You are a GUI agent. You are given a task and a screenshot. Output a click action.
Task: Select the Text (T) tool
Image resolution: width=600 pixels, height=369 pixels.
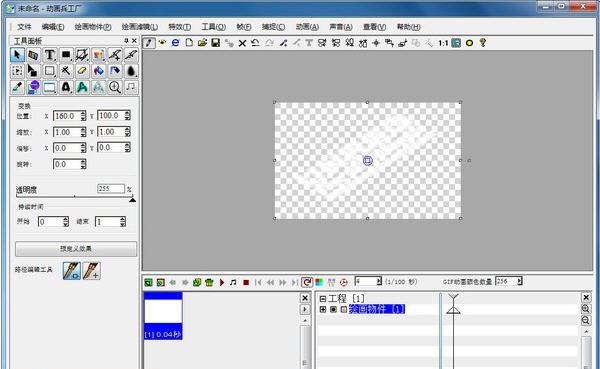coord(49,55)
